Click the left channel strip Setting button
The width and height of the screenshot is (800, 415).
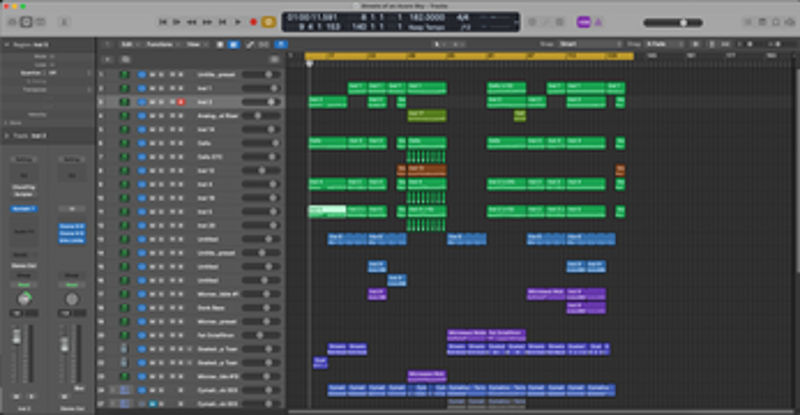point(23,160)
